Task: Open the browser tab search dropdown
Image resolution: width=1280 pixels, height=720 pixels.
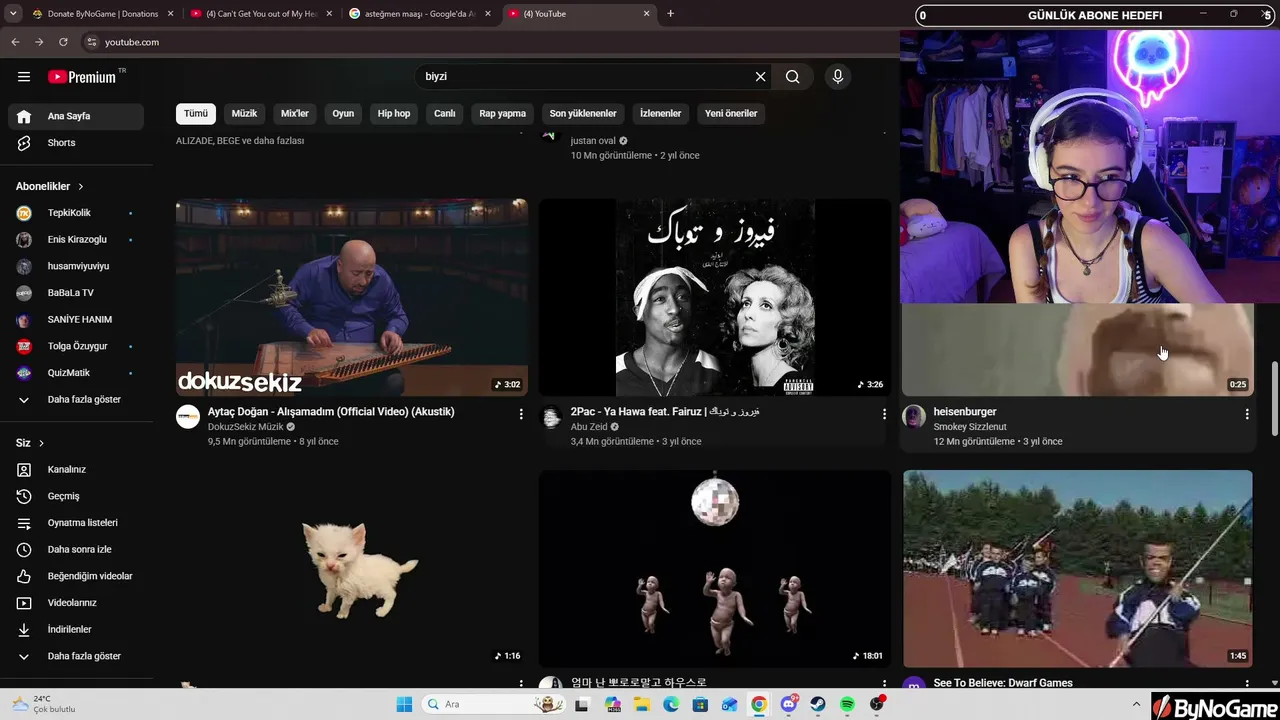Action: [x=13, y=14]
